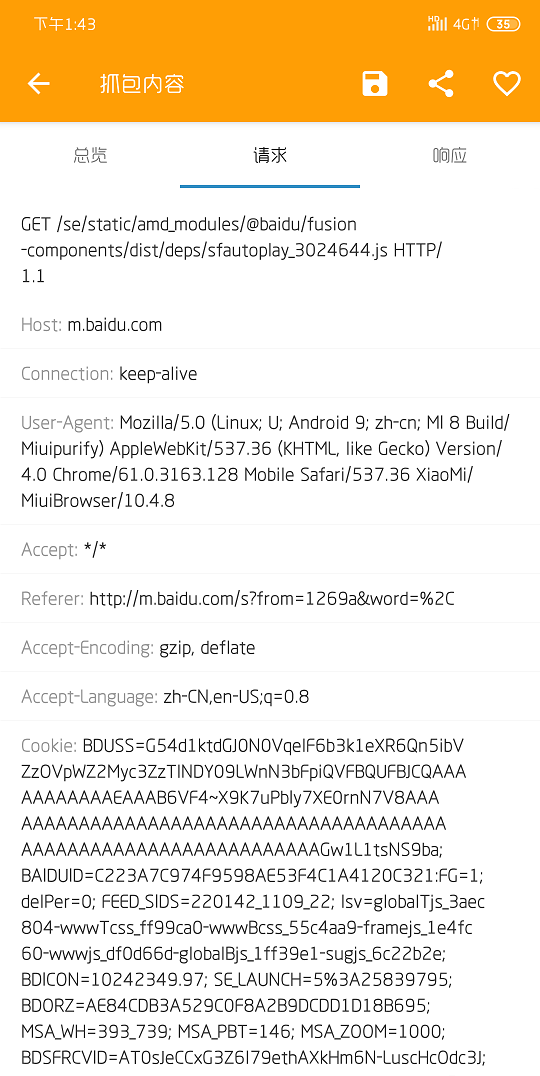Tap the Accept */* header row

(x=270, y=549)
